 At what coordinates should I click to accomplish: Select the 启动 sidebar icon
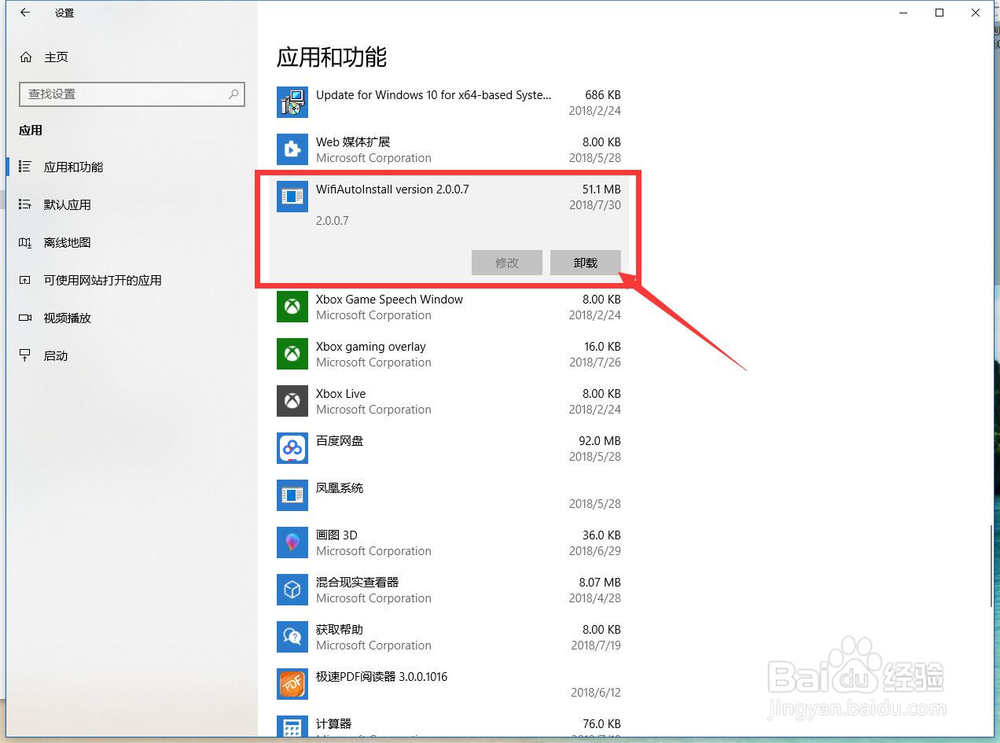tap(25, 355)
